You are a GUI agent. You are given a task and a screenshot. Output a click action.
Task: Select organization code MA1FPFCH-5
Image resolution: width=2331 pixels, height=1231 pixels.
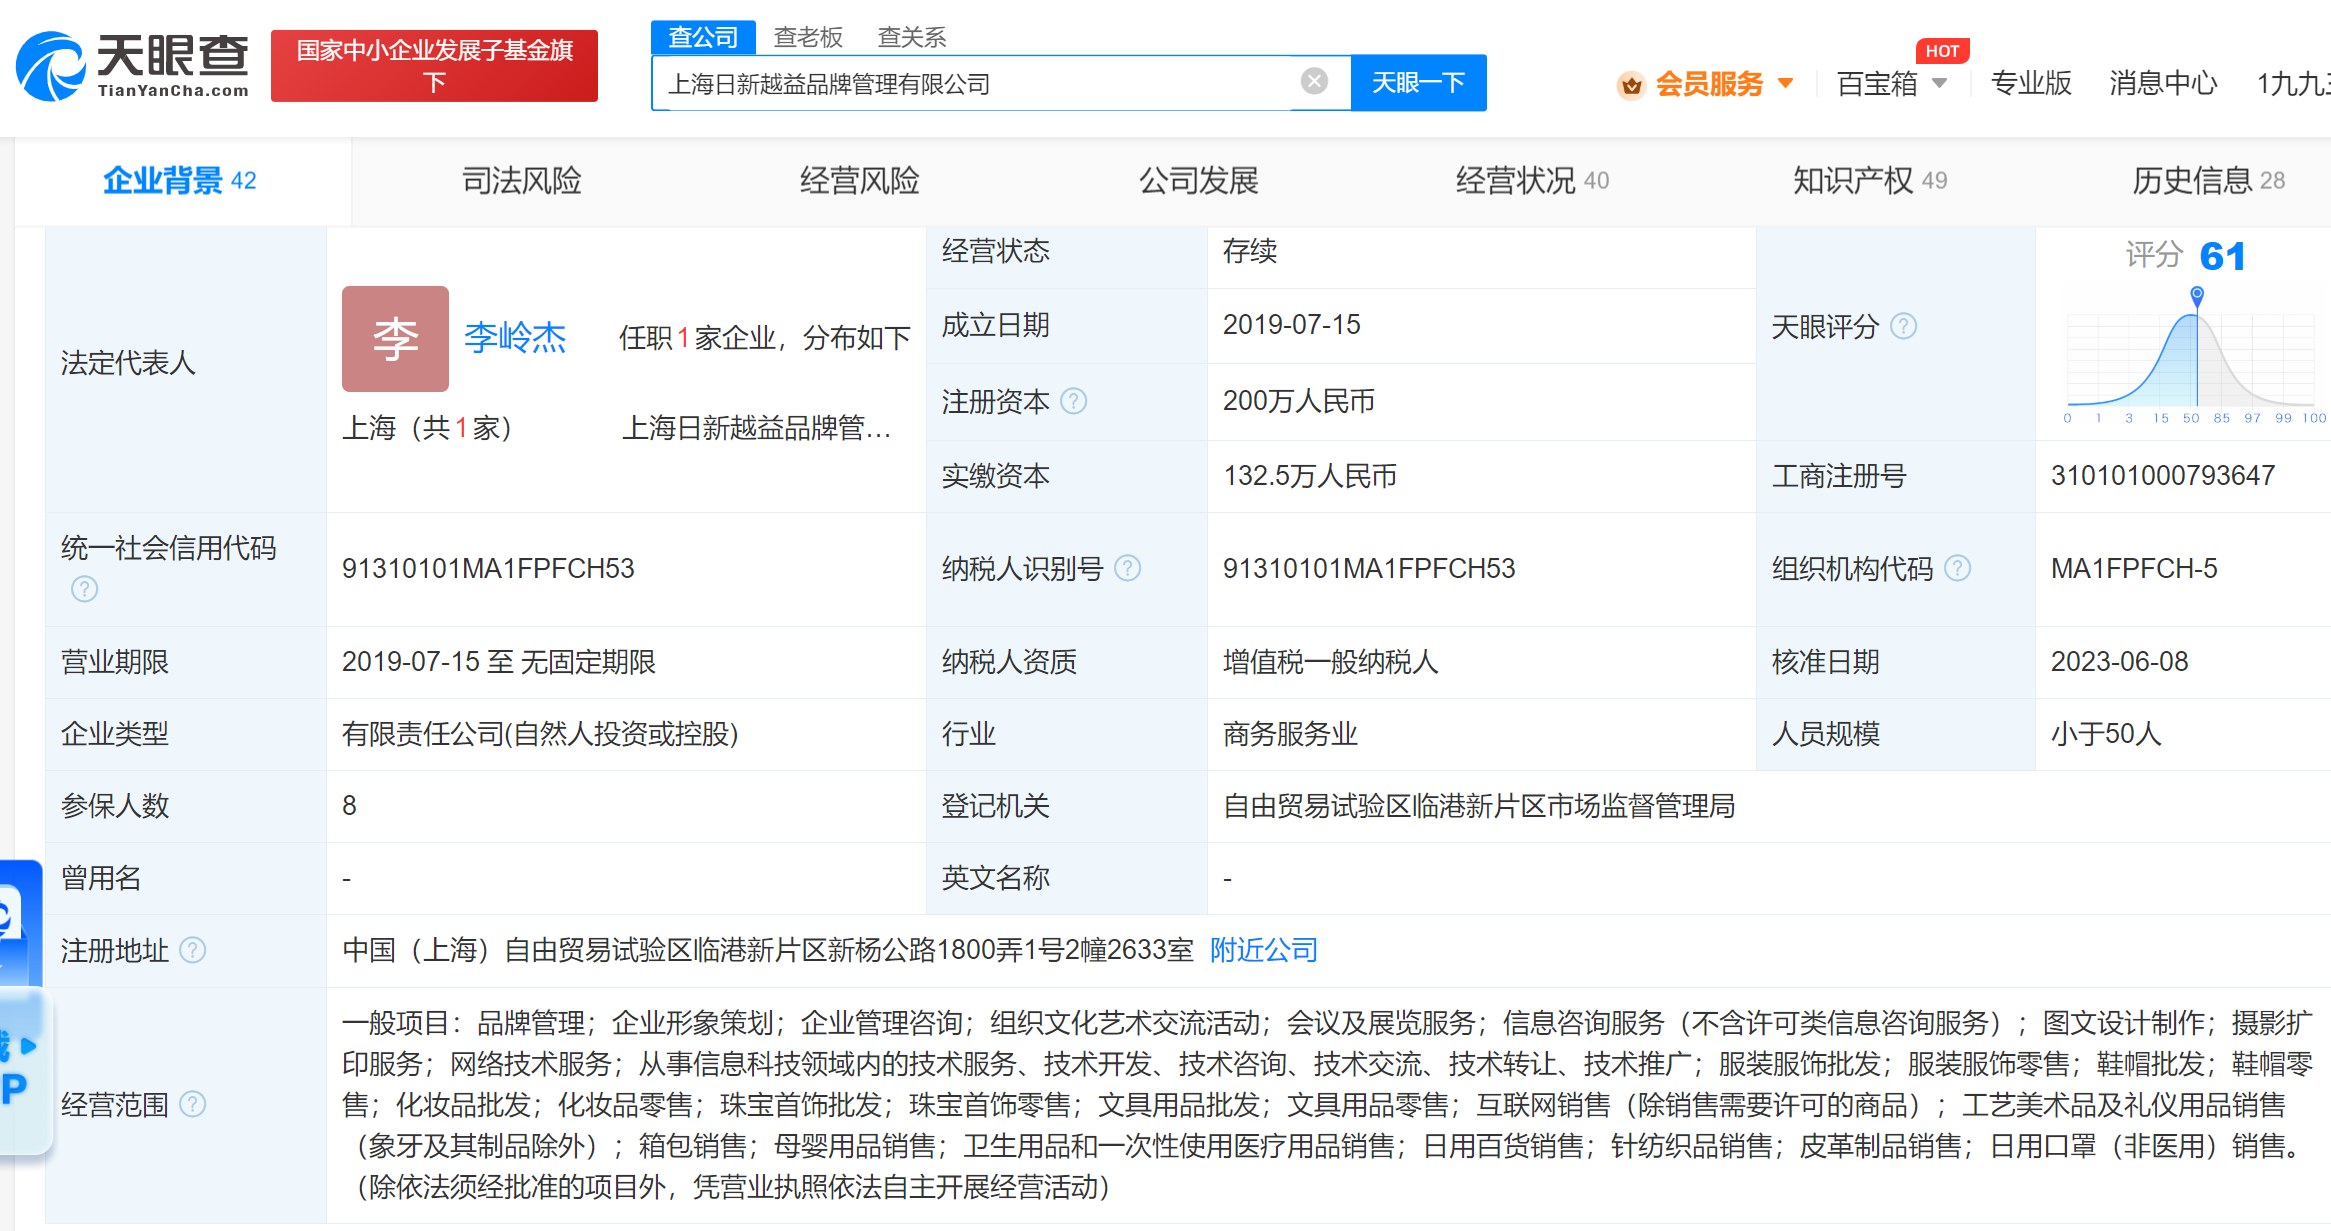[2134, 568]
